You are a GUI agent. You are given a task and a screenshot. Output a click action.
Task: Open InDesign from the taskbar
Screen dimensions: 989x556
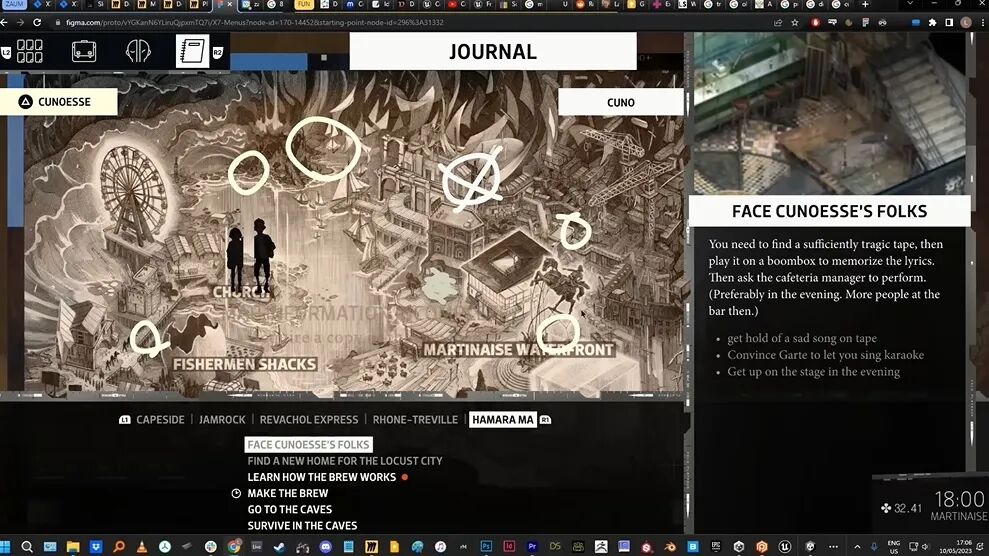coord(509,547)
